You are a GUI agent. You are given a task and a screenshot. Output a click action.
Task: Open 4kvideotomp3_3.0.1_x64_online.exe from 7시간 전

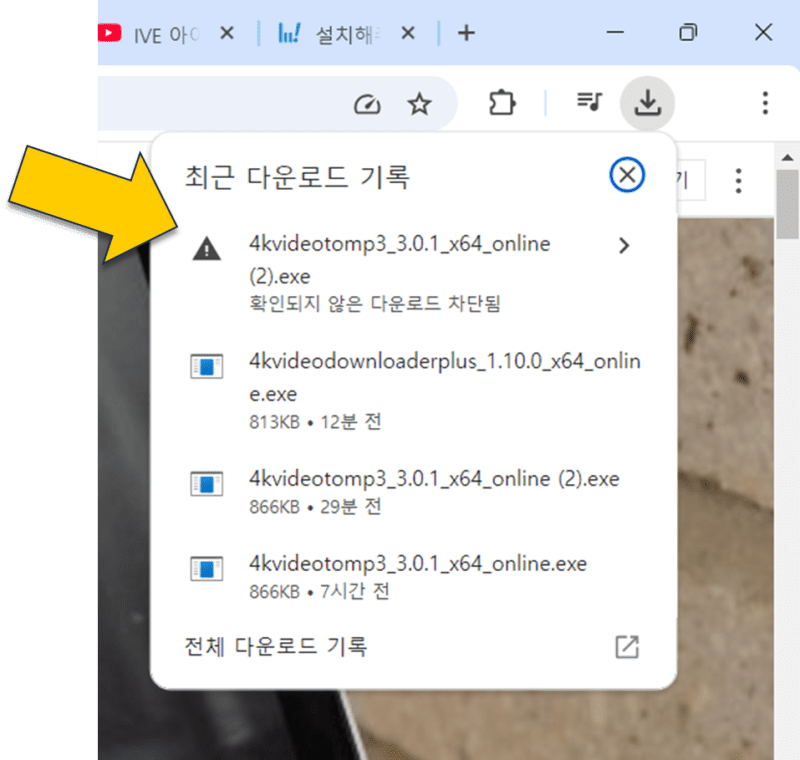pos(417,564)
